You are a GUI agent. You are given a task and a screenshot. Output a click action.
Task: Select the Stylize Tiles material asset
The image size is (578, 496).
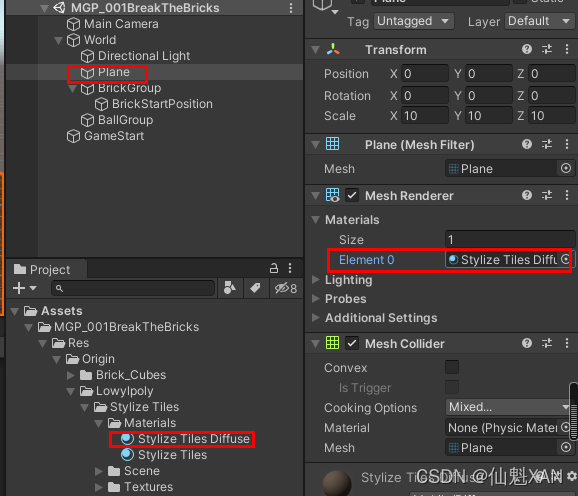[x=164, y=455]
